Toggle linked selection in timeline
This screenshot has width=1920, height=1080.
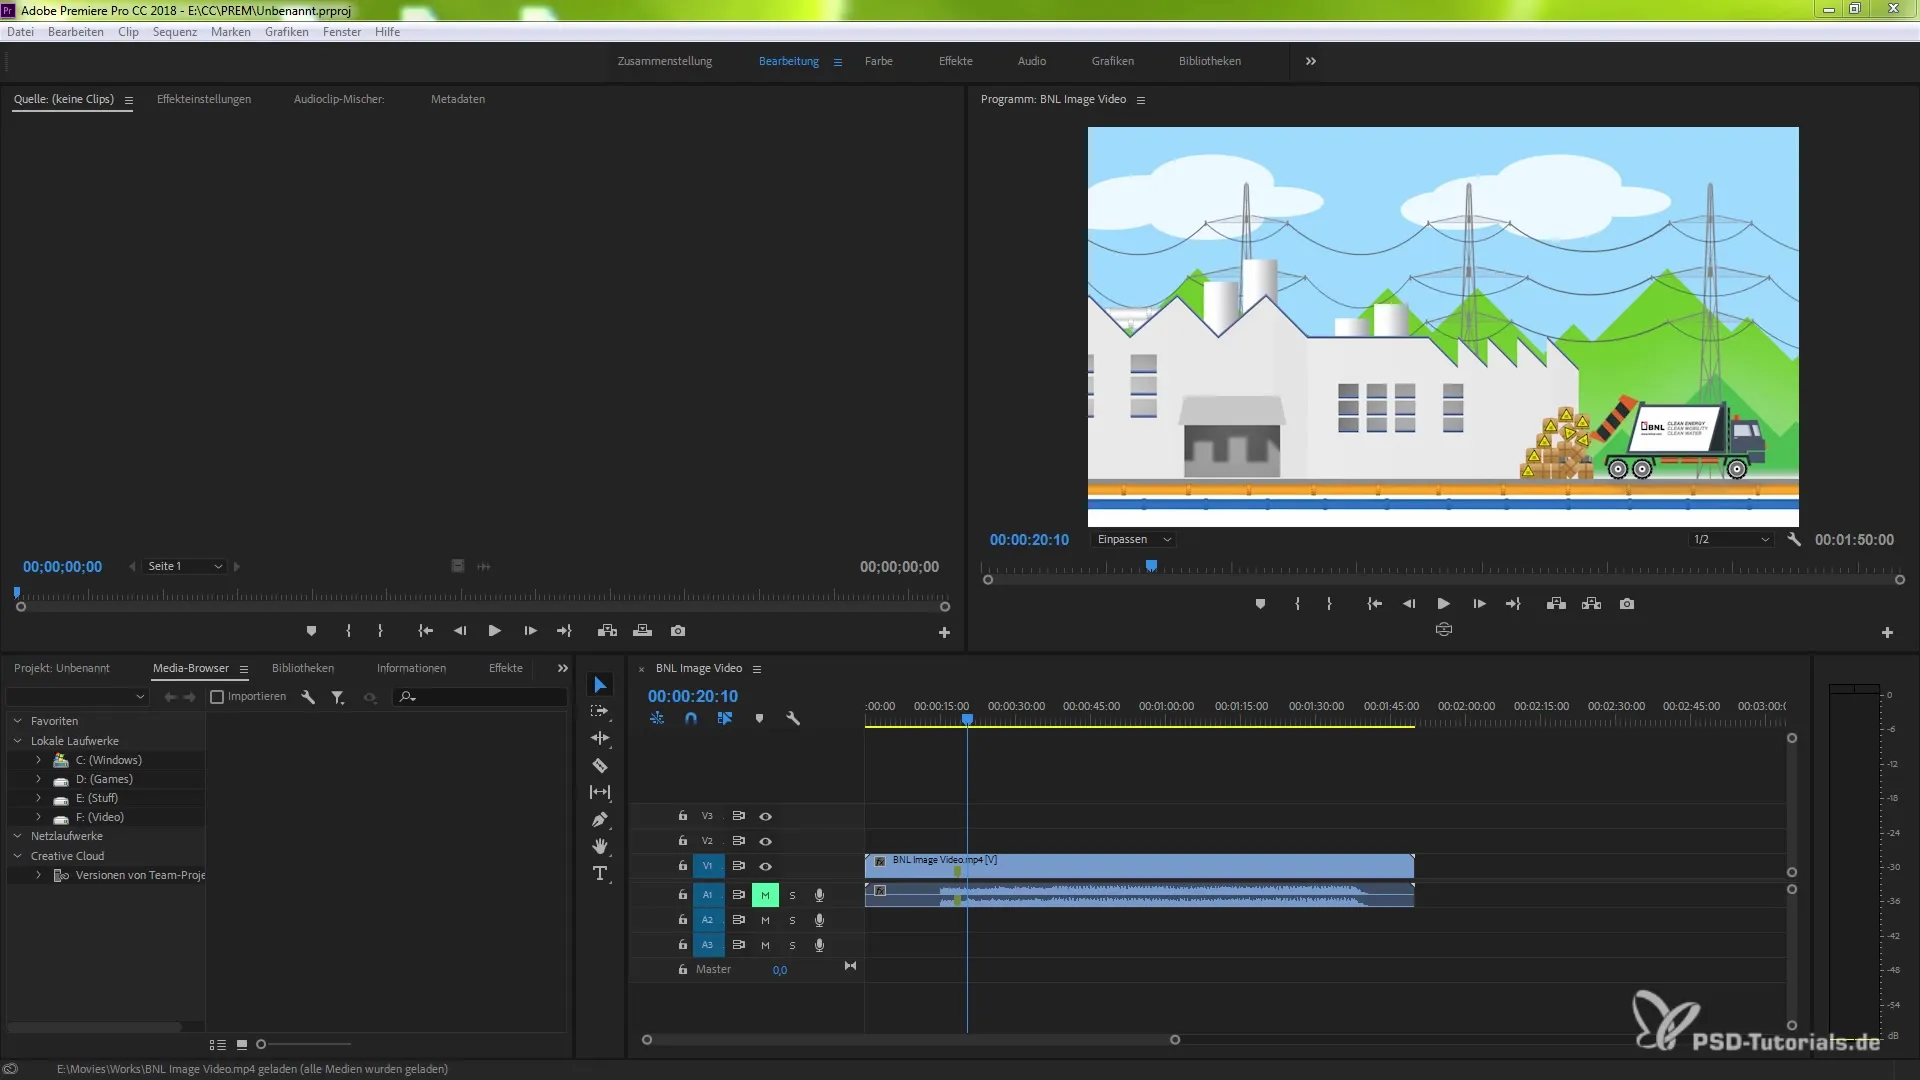pyautogui.click(x=725, y=718)
